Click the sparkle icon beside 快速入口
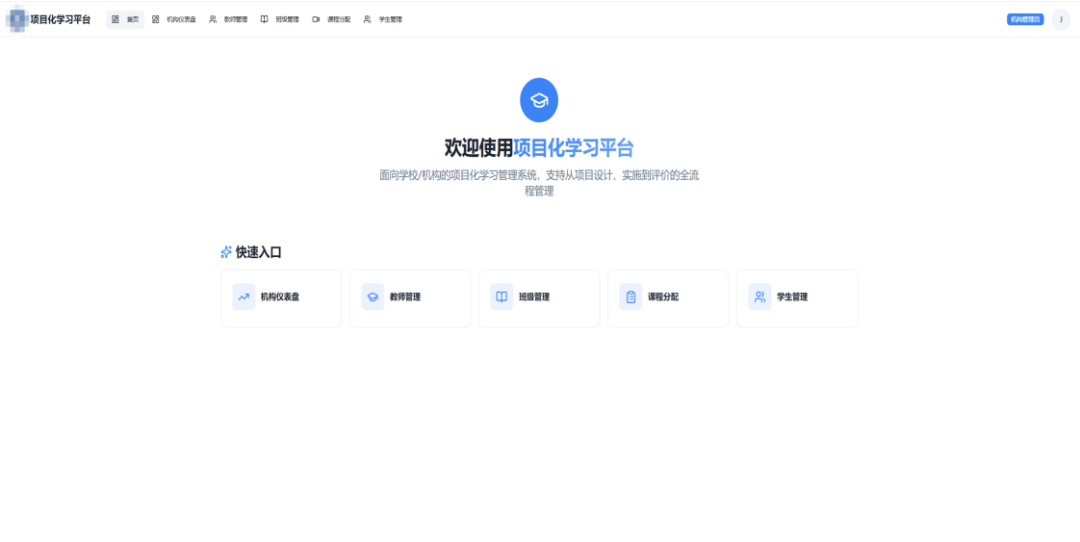The width and height of the screenshot is (1080, 542). [226, 253]
